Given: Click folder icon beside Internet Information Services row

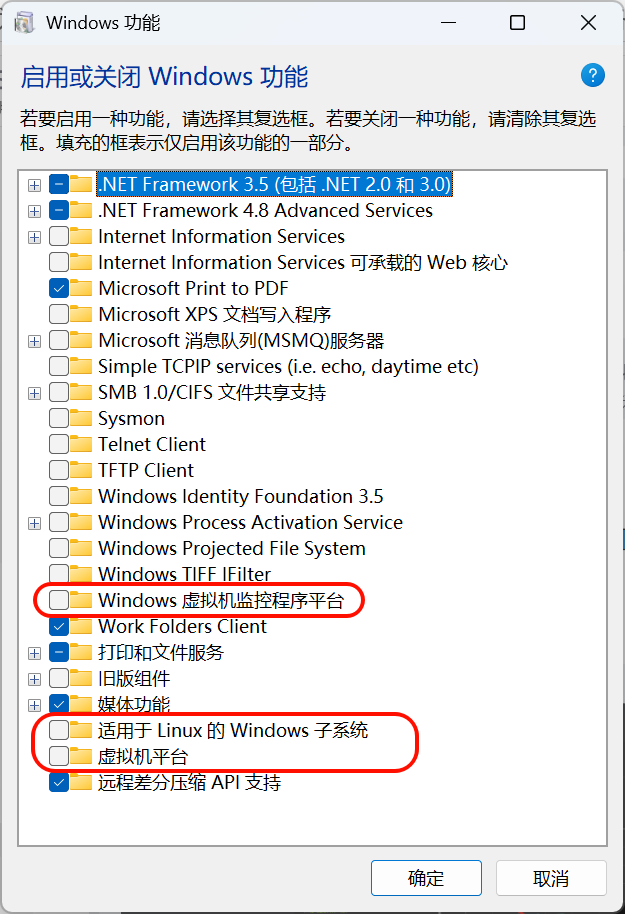Looking at the screenshot, I should tap(81, 236).
